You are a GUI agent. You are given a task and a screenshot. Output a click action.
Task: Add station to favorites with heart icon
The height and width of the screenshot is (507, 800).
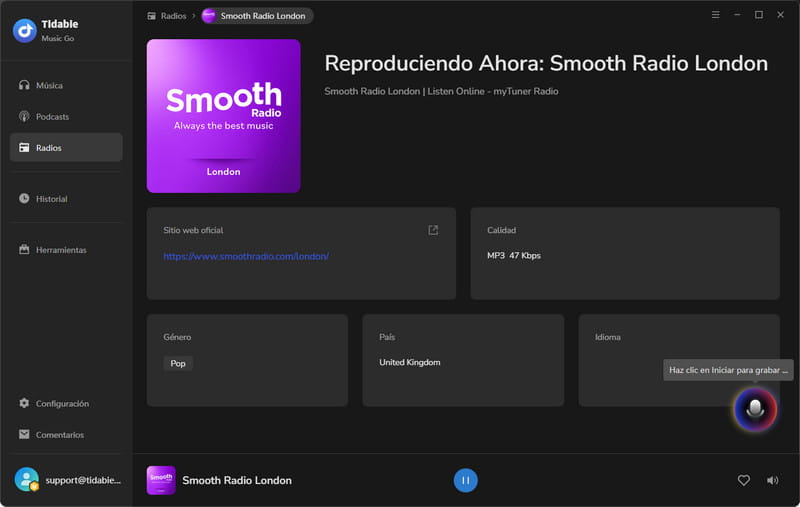coord(744,480)
